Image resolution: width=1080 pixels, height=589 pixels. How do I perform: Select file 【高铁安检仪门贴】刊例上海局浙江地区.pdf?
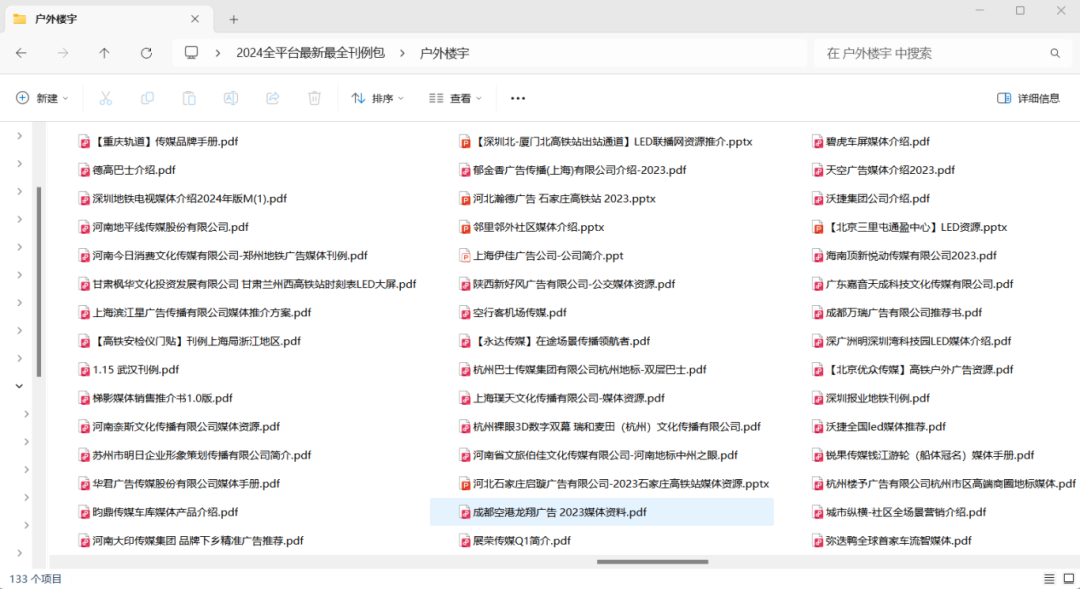(190, 341)
